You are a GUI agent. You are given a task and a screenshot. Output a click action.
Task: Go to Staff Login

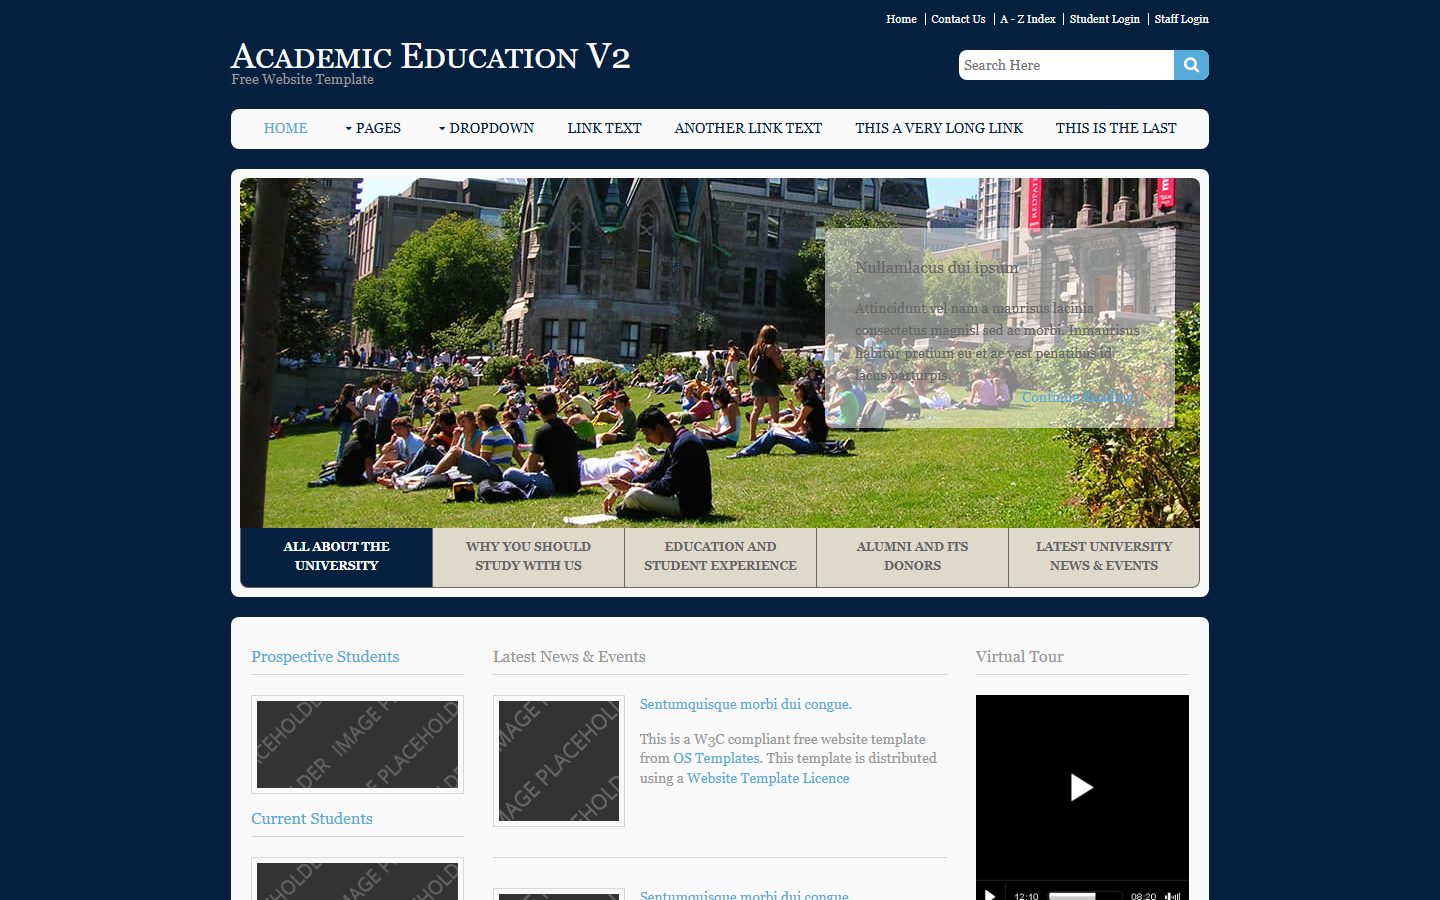coord(1182,19)
